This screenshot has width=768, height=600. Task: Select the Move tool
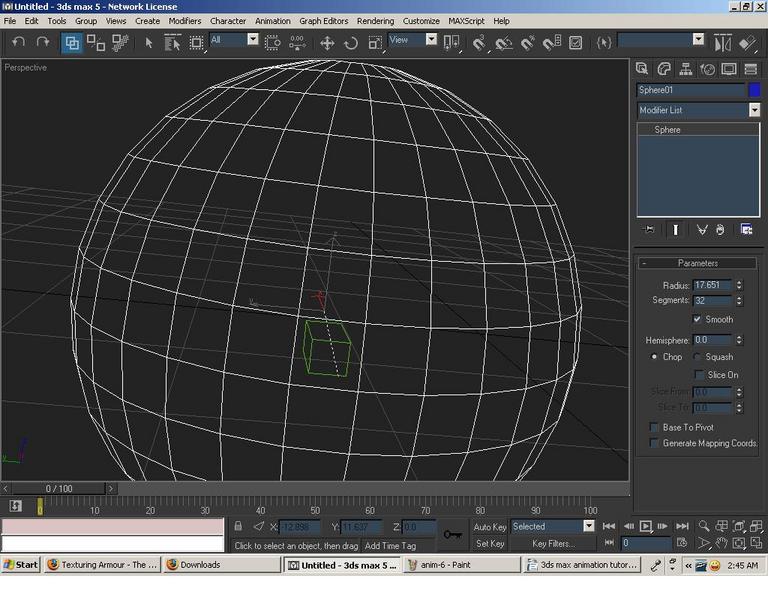click(327, 43)
